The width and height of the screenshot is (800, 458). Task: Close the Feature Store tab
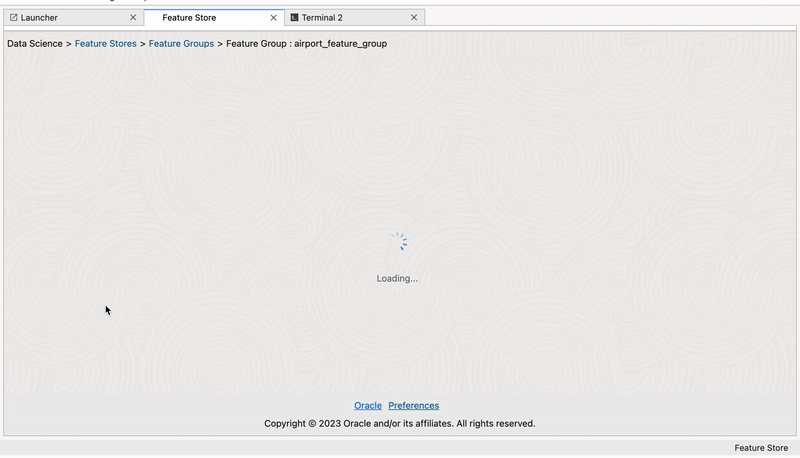coord(273,17)
